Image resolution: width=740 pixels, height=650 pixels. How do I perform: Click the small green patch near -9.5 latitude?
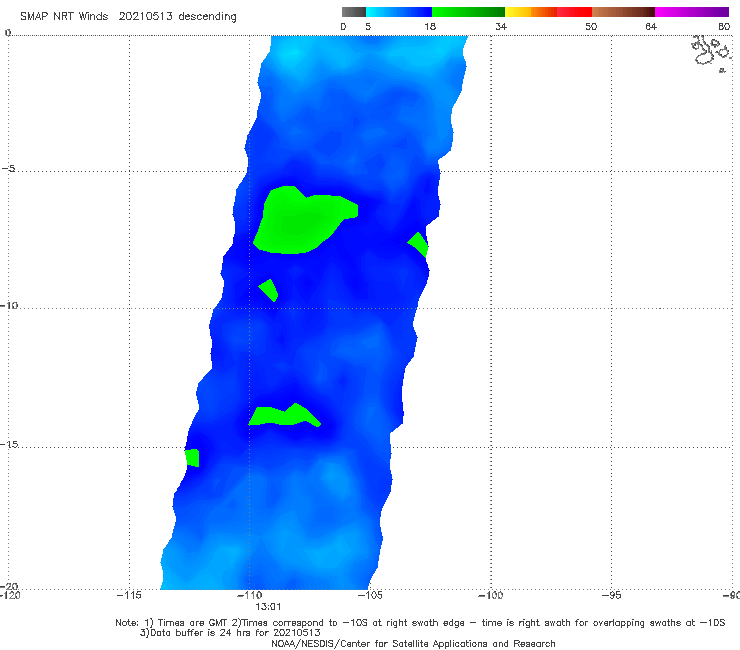[x=269, y=290]
